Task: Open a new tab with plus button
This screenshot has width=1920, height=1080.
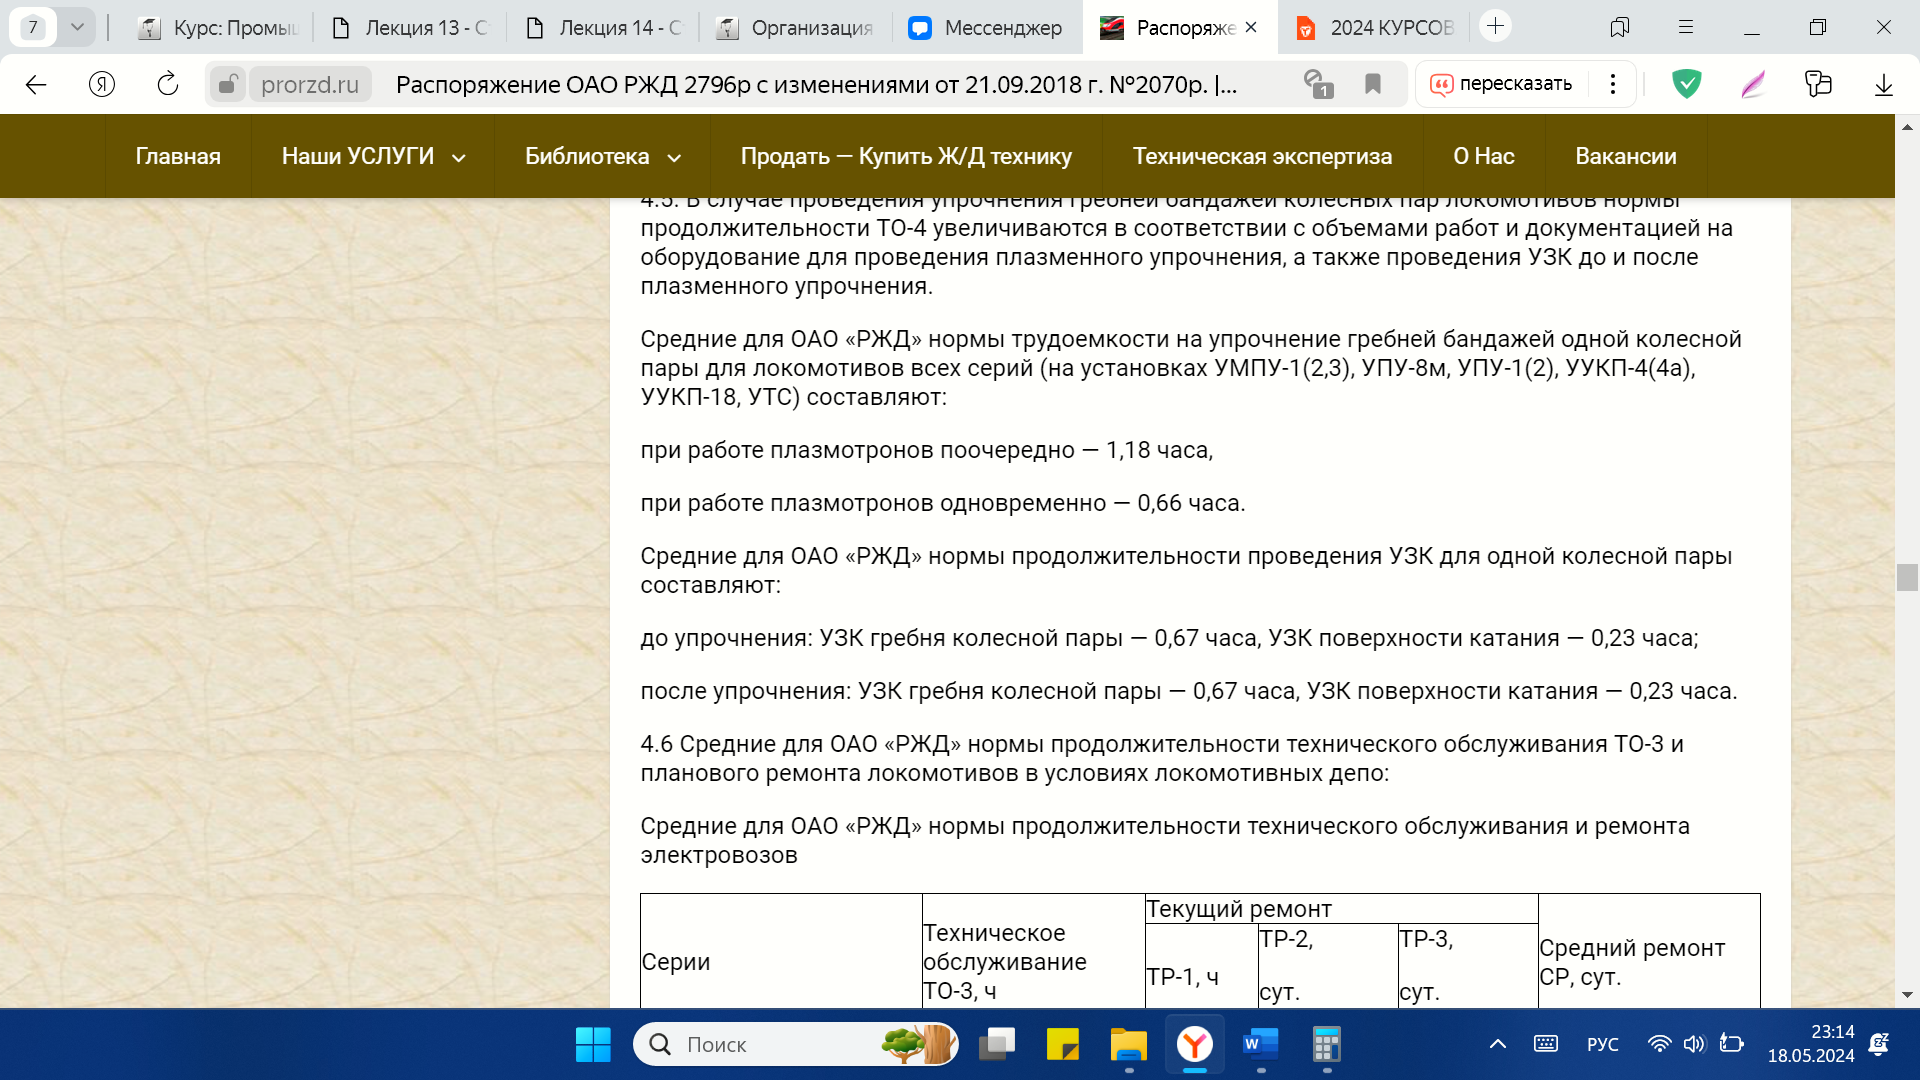Action: coord(1495,26)
